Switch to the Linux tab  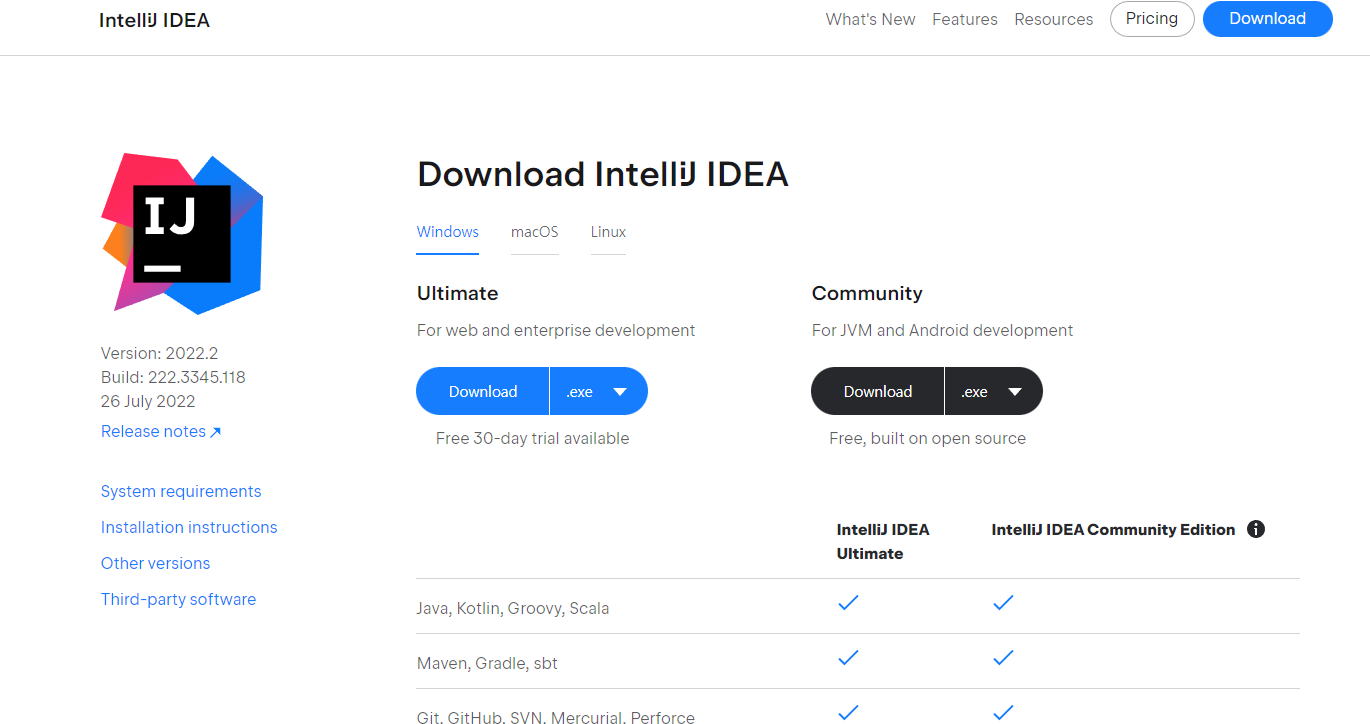608,232
